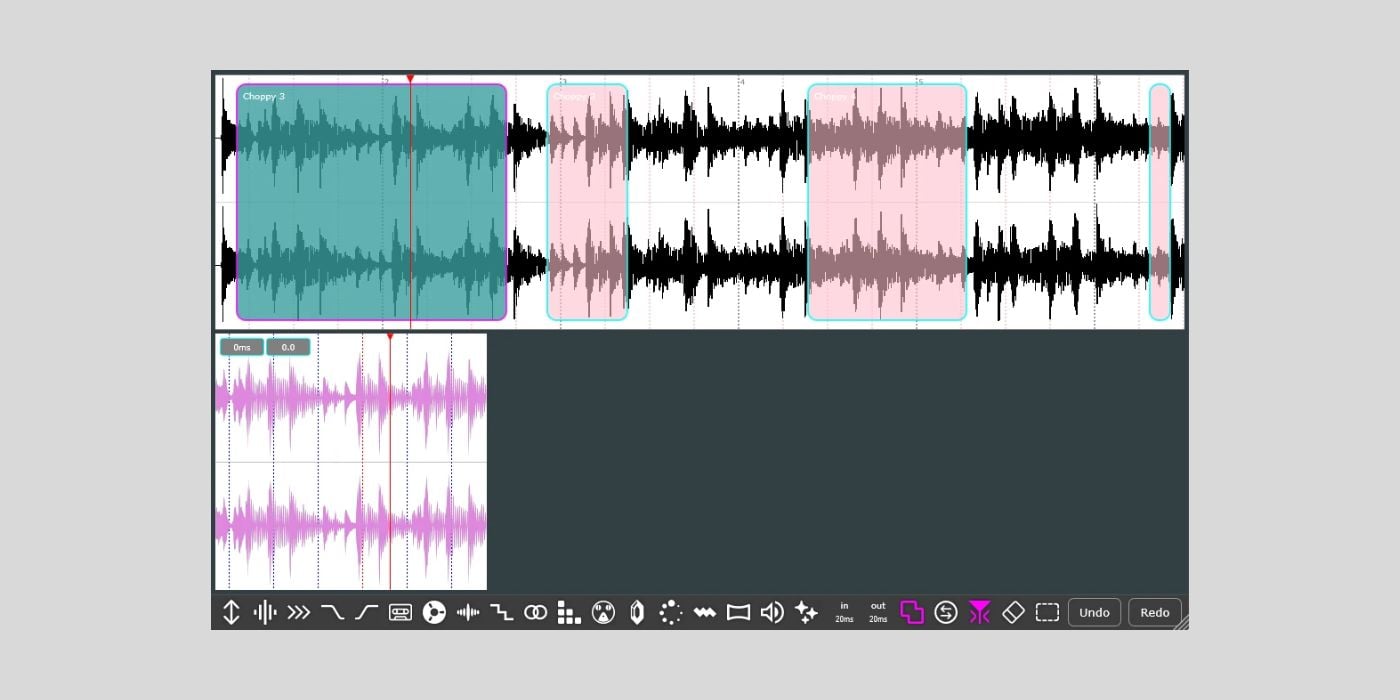Click the shocked face effect icon
Viewport: 1400px width, 700px height.
(604, 612)
